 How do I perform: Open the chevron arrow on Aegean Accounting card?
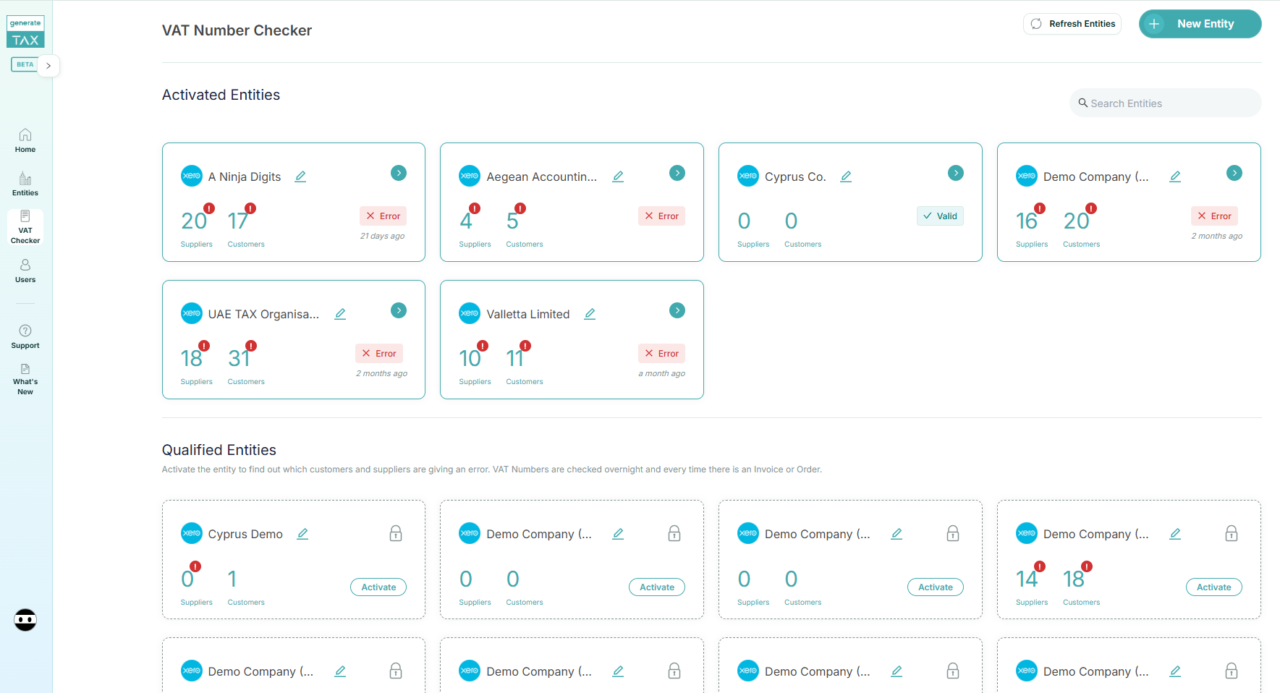point(677,172)
